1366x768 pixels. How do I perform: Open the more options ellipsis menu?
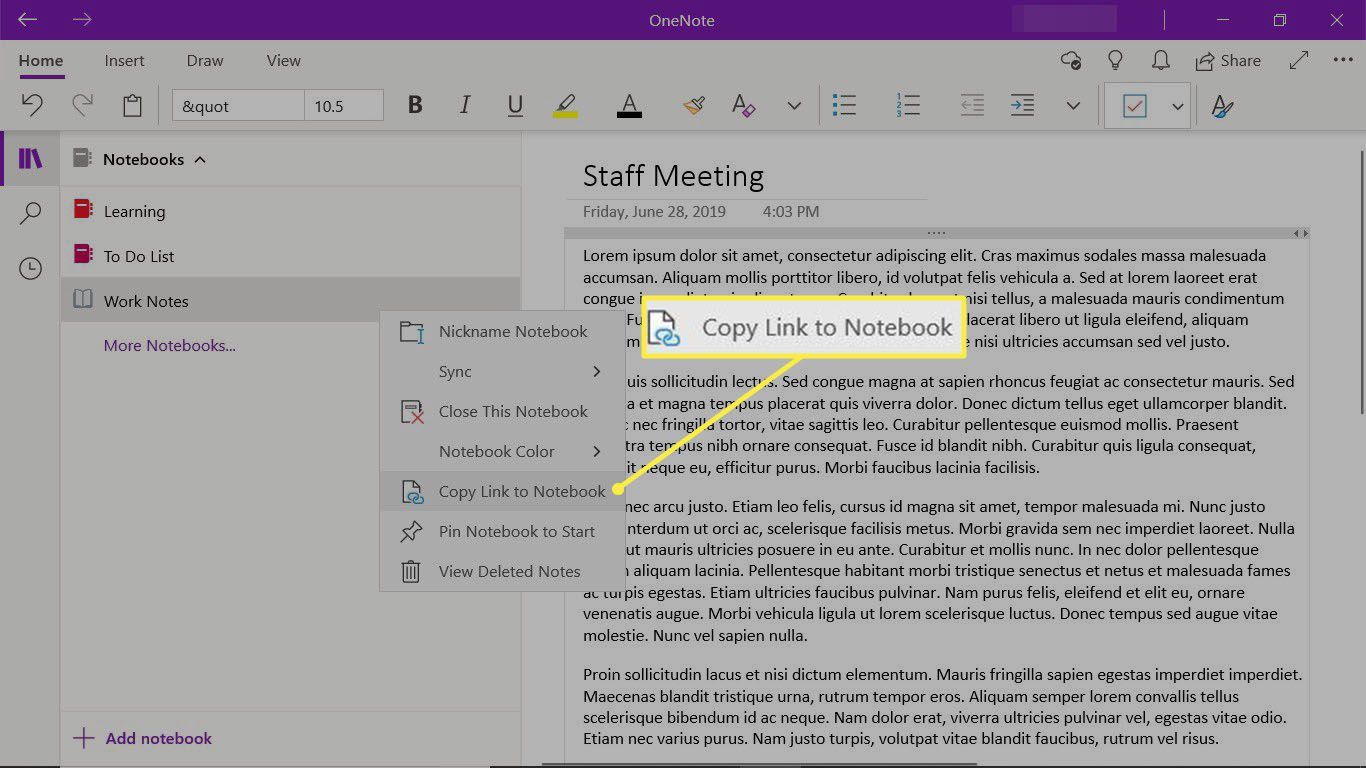[1343, 60]
